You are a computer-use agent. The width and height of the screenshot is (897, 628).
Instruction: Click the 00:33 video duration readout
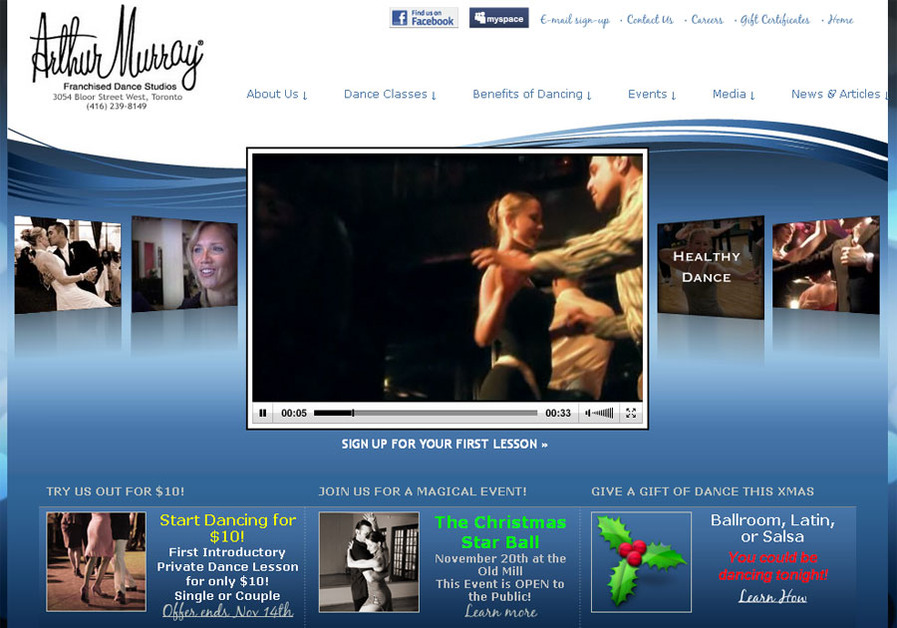pyautogui.click(x=558, y=413)
